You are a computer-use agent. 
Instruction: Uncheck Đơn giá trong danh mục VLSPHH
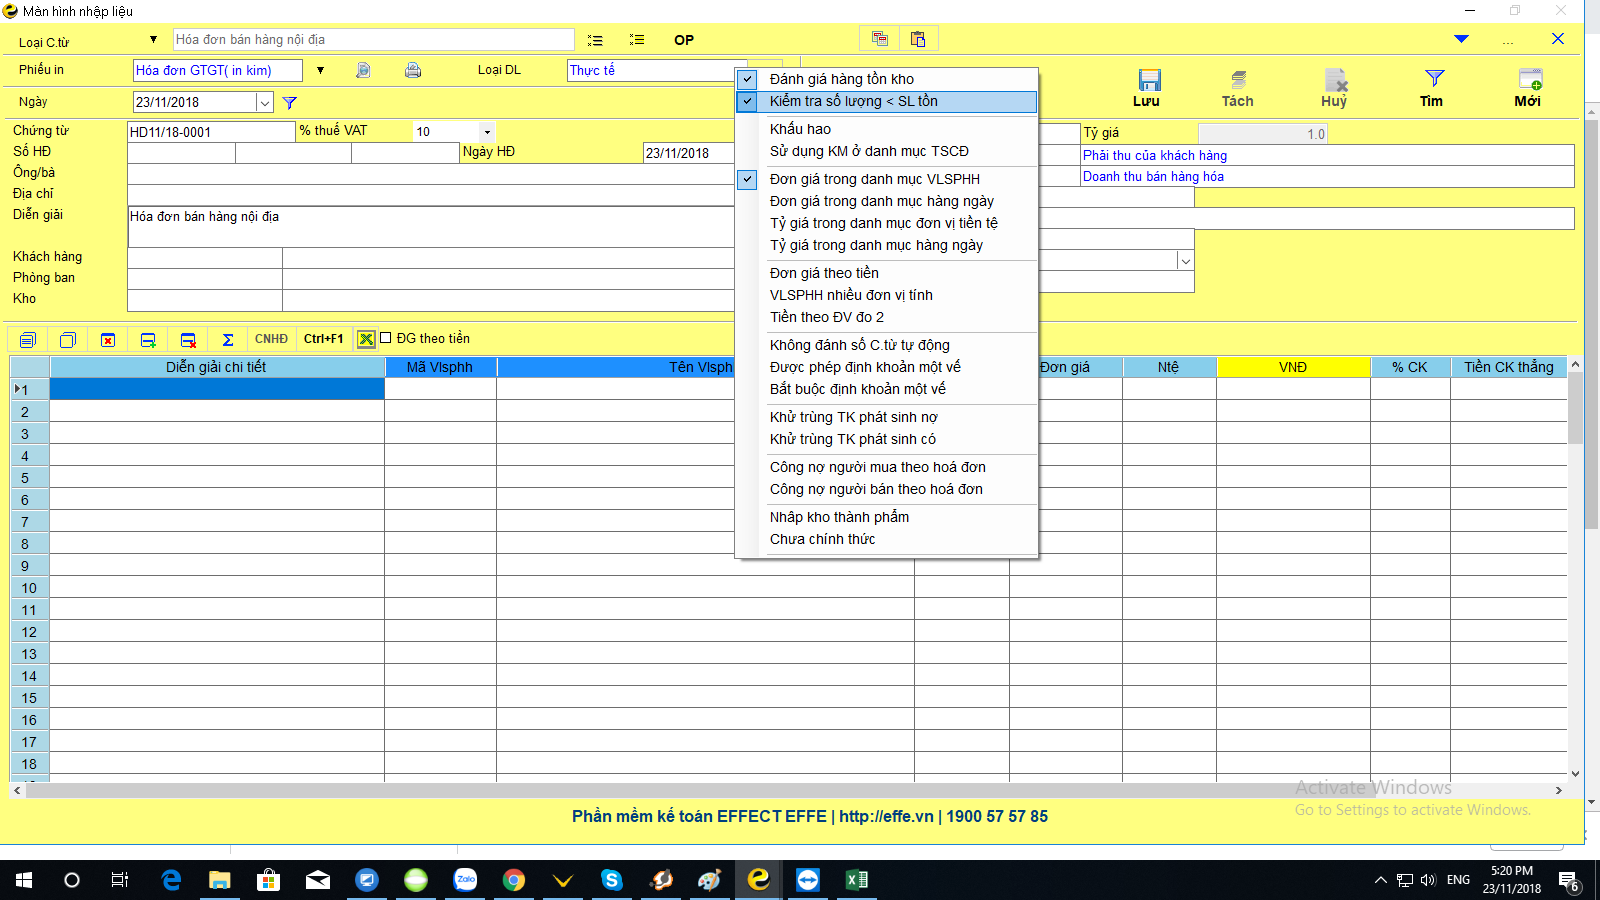tap(886, 179)
